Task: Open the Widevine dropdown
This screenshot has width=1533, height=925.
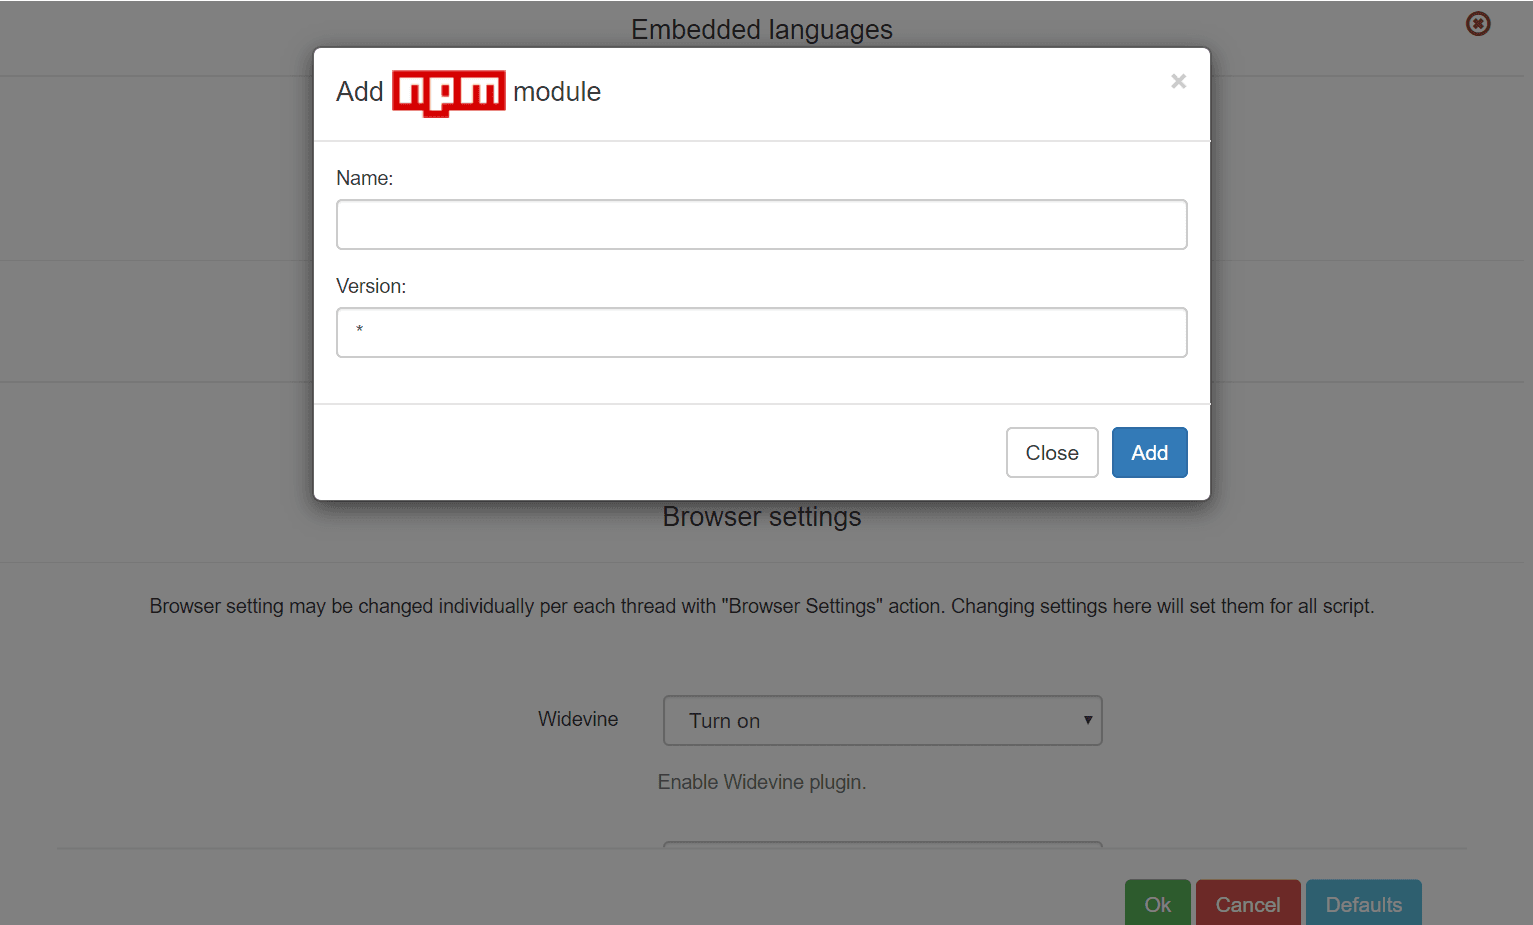Action: coord(882,720)
